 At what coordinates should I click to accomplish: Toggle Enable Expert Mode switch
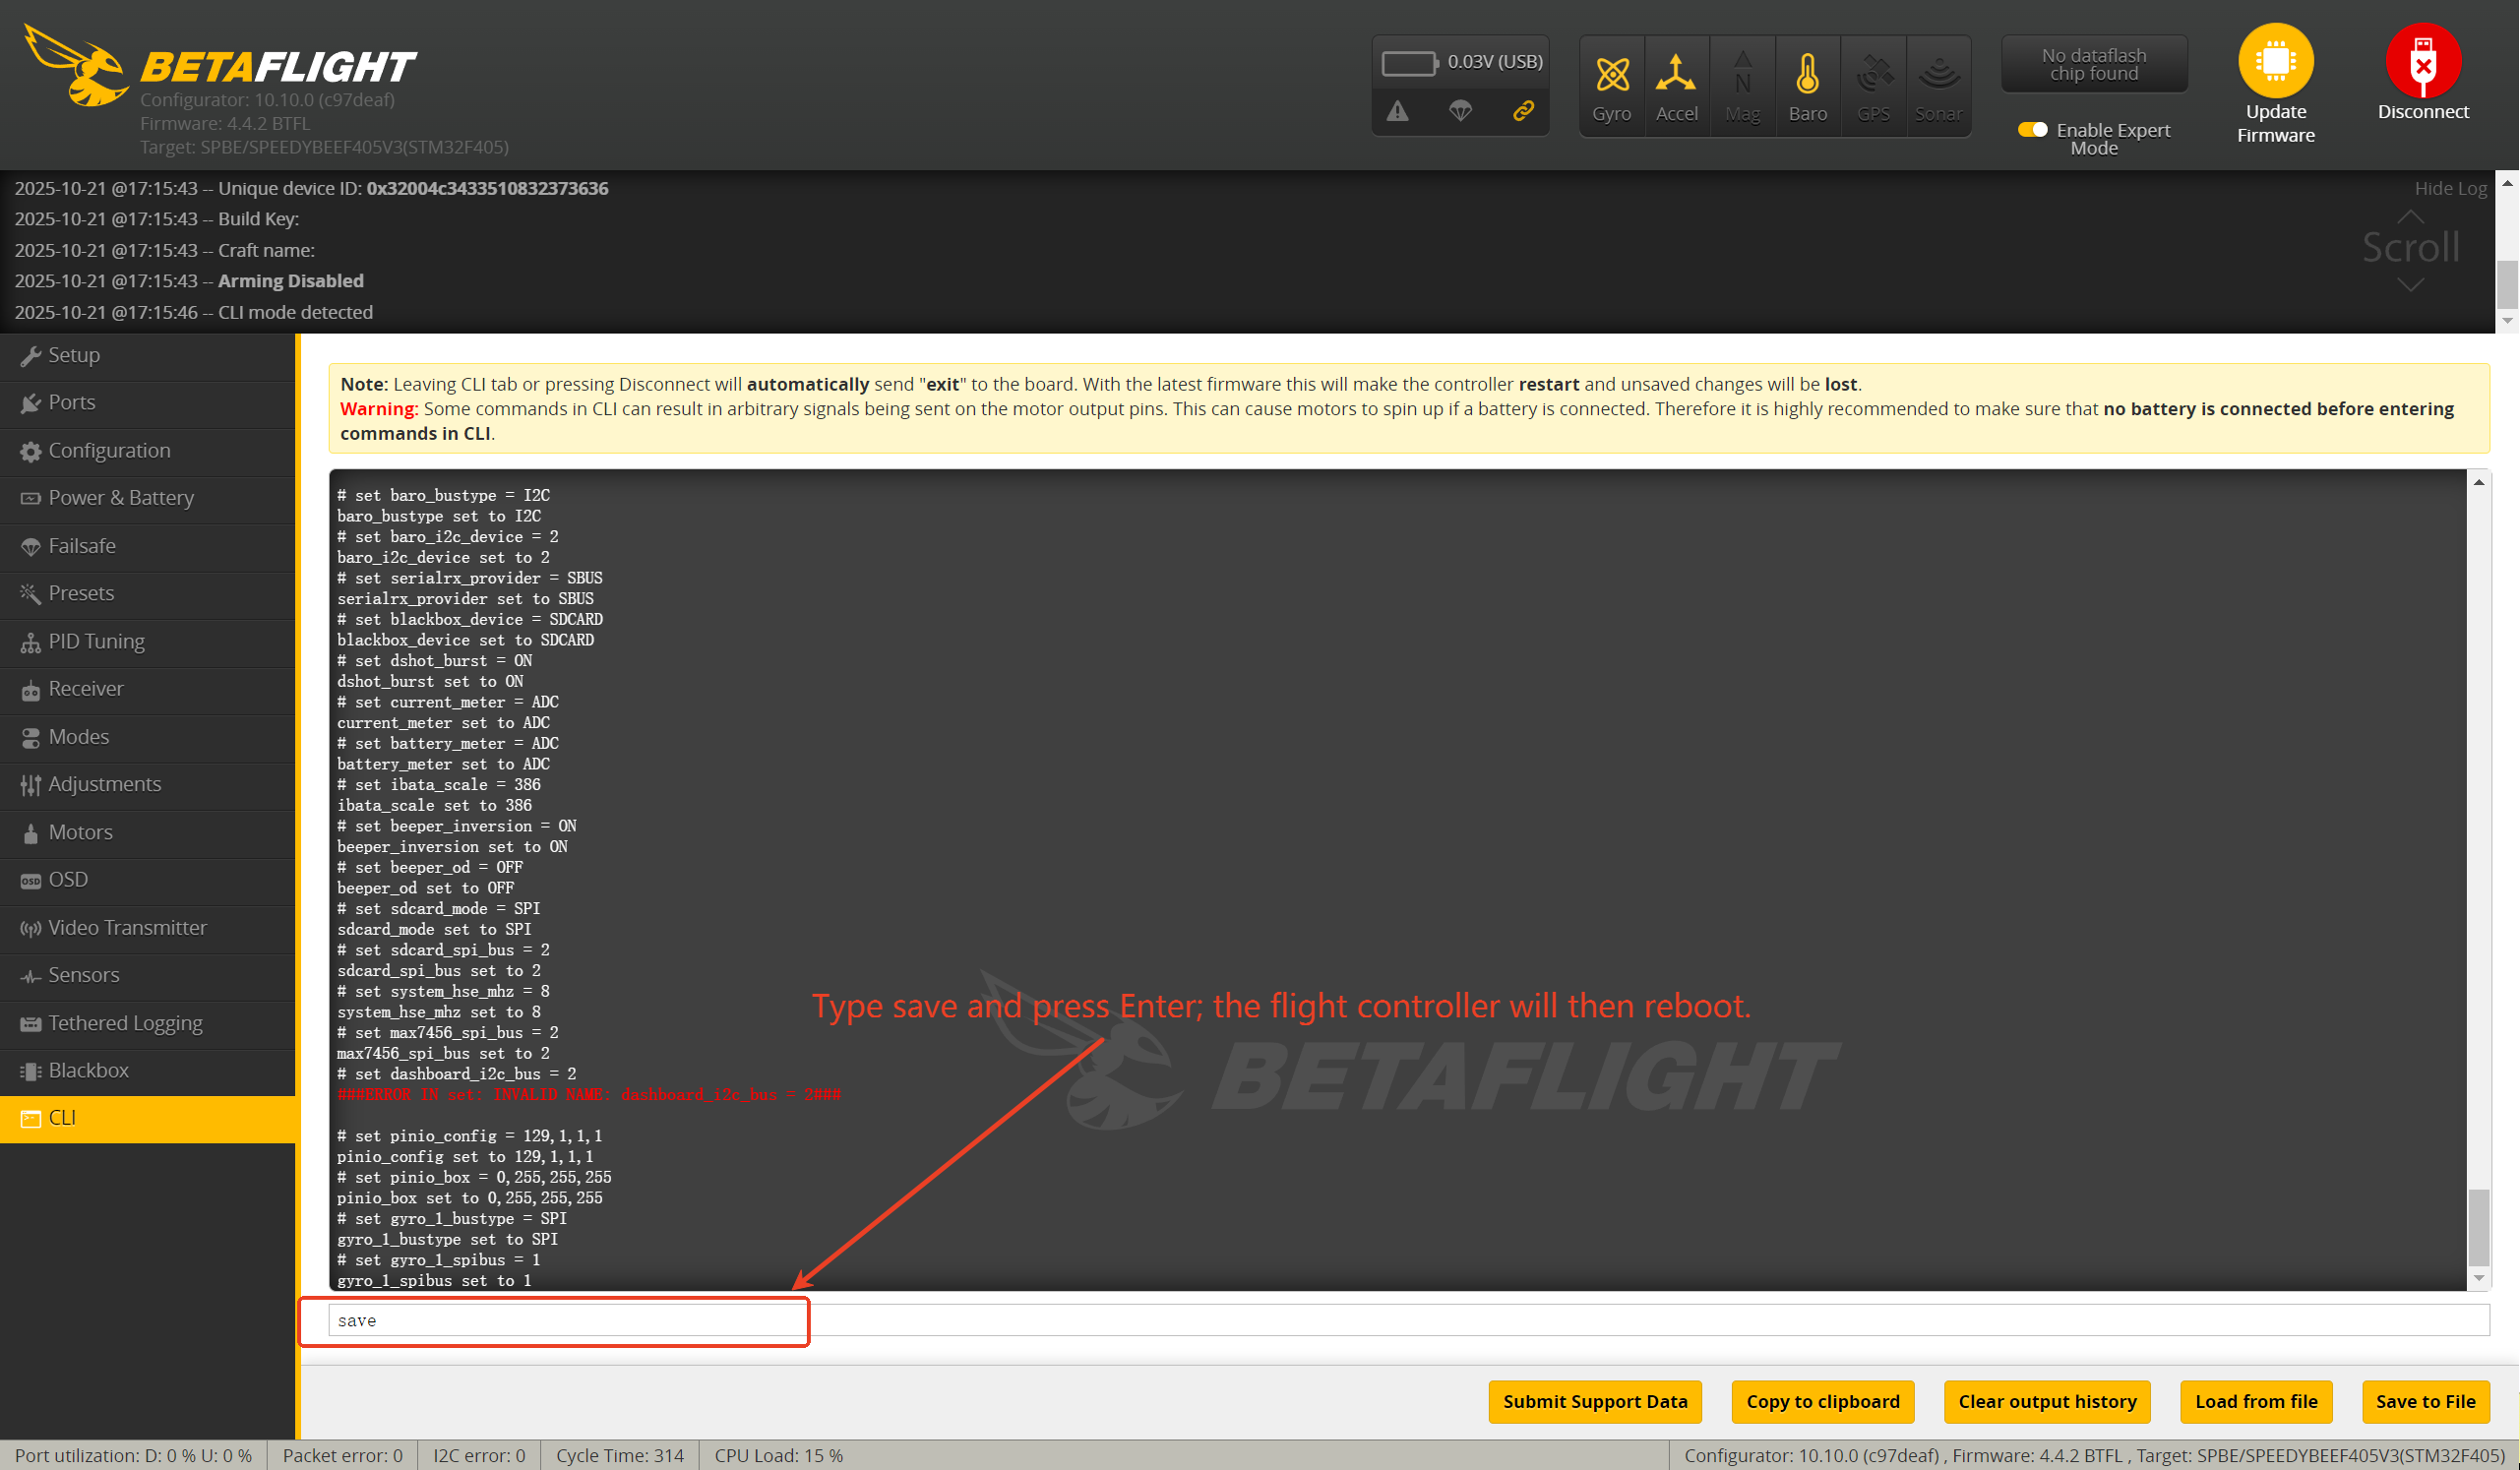2032,130
